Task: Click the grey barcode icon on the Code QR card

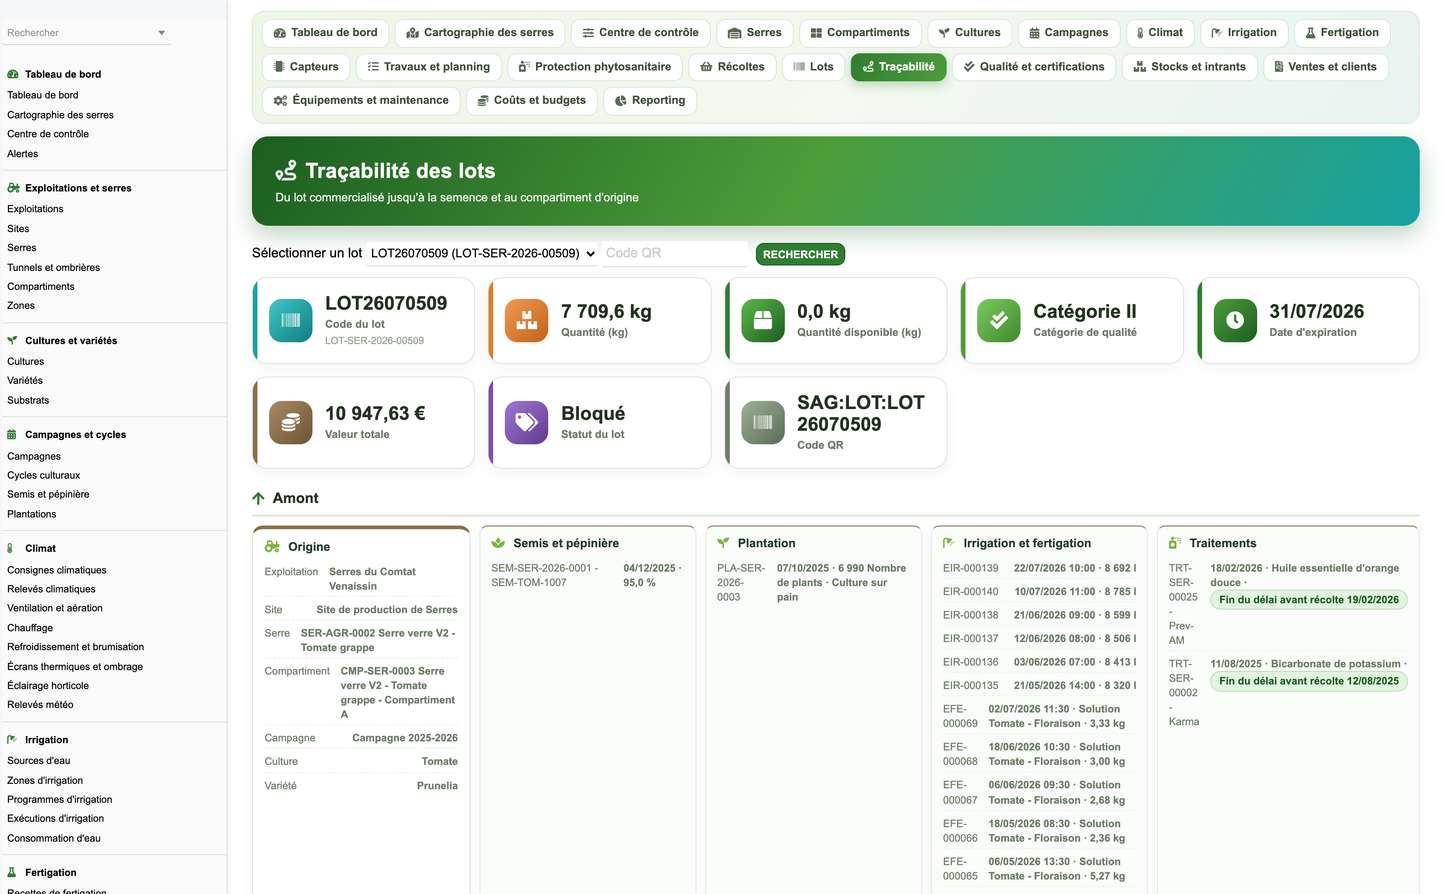Action: tap(763, 423)
